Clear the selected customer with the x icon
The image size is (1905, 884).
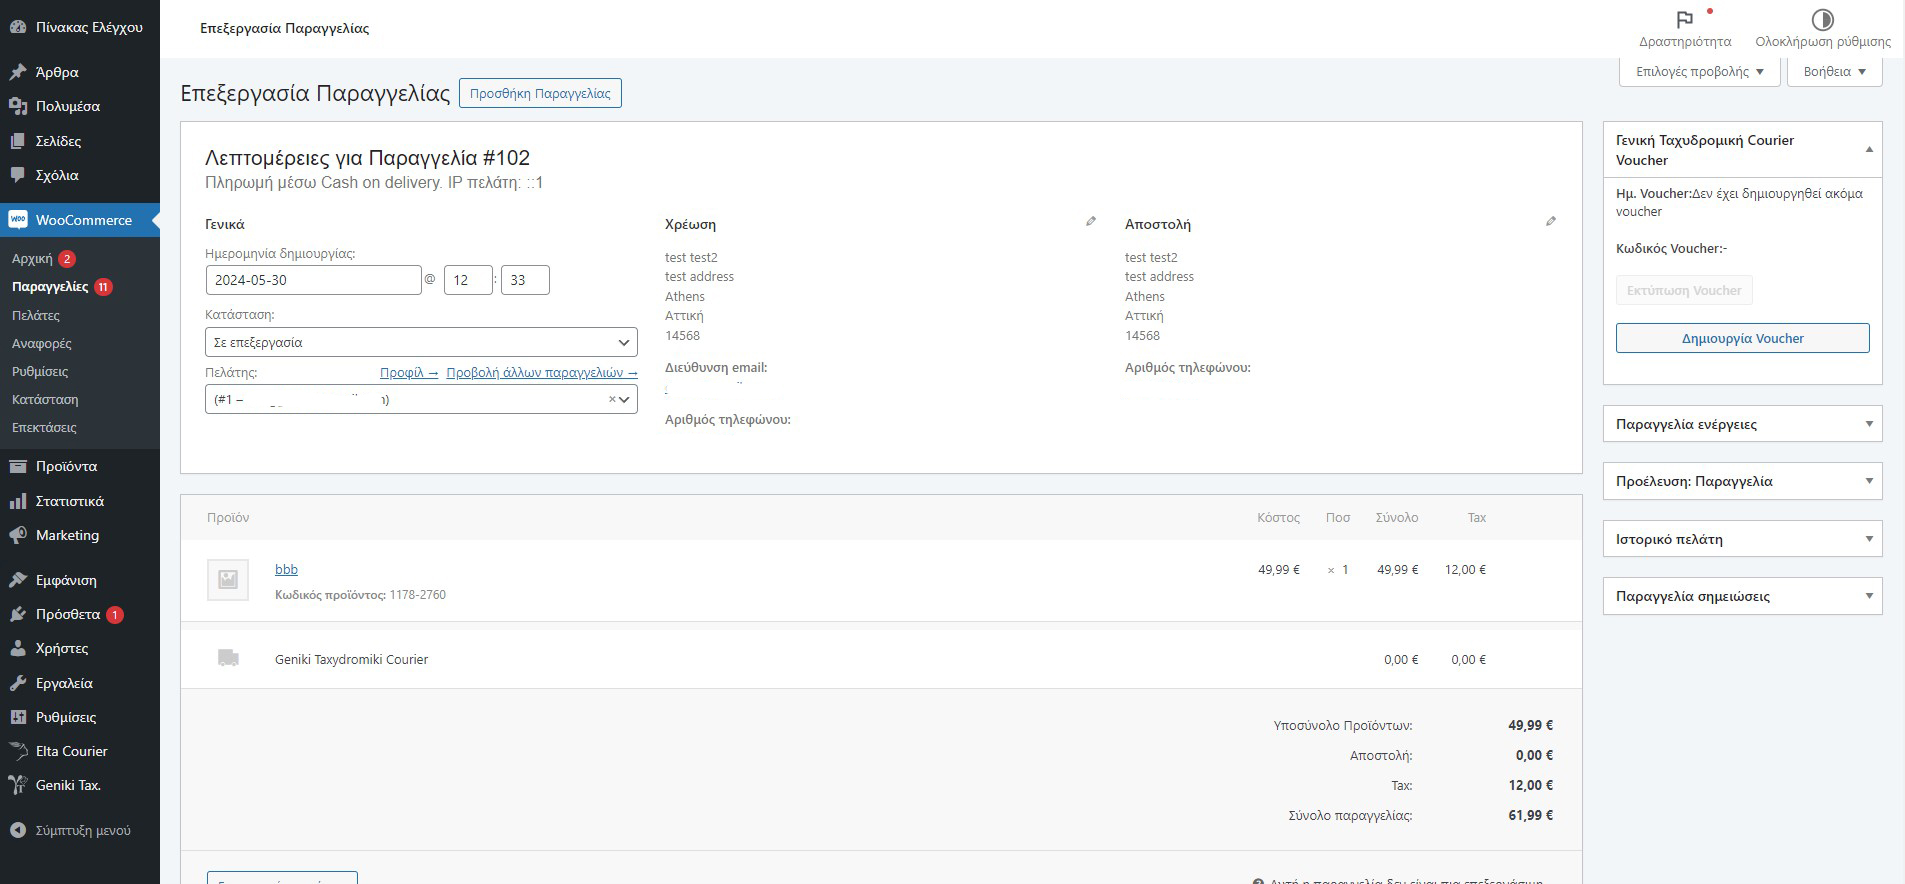pos(612,400)
